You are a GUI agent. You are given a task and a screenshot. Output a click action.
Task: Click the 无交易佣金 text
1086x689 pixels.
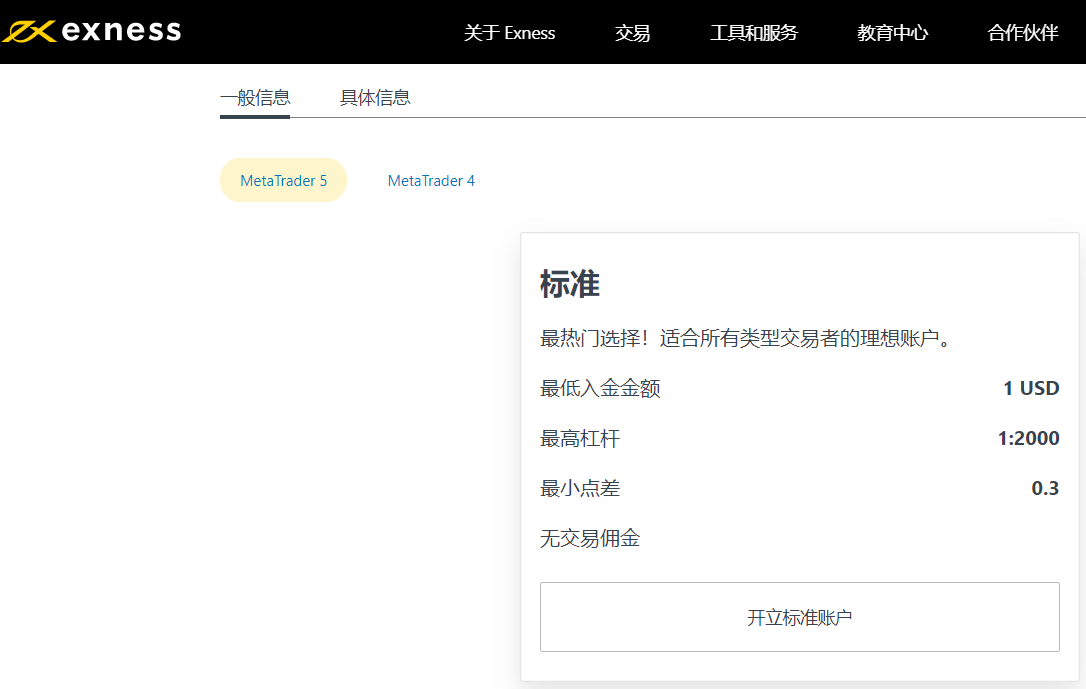589,538
